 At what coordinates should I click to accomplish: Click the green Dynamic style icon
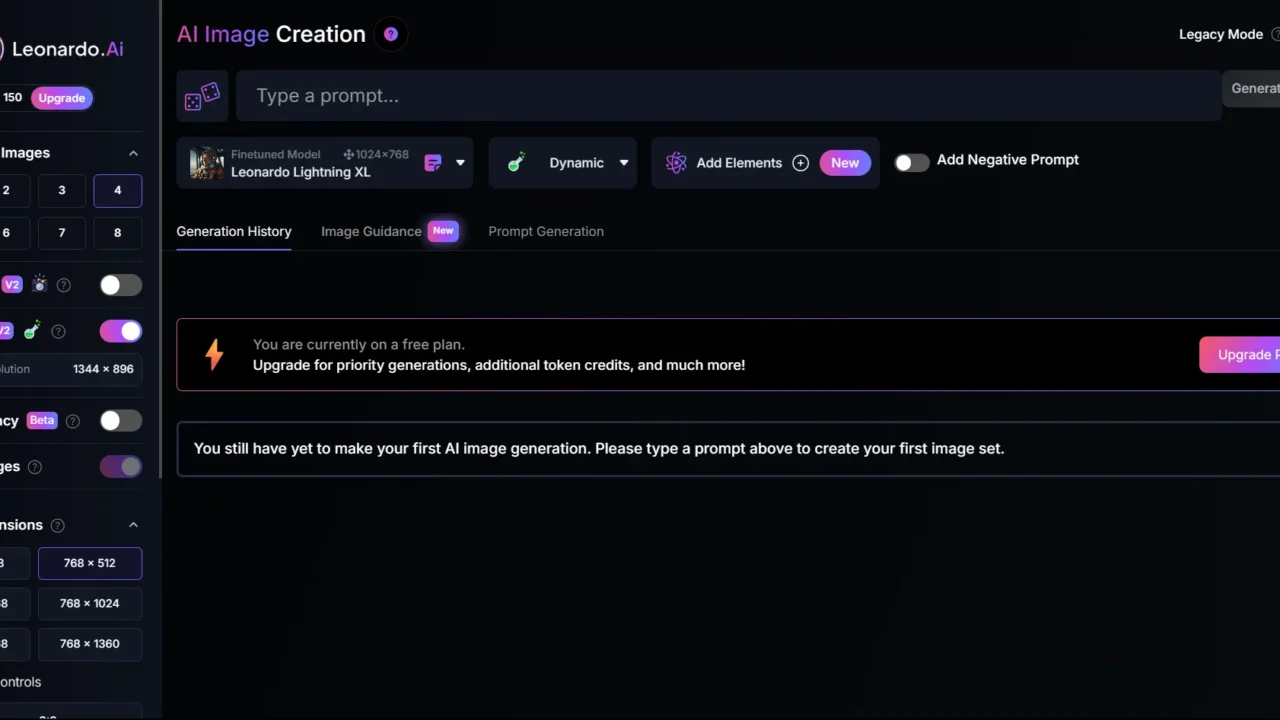(516, 163)
